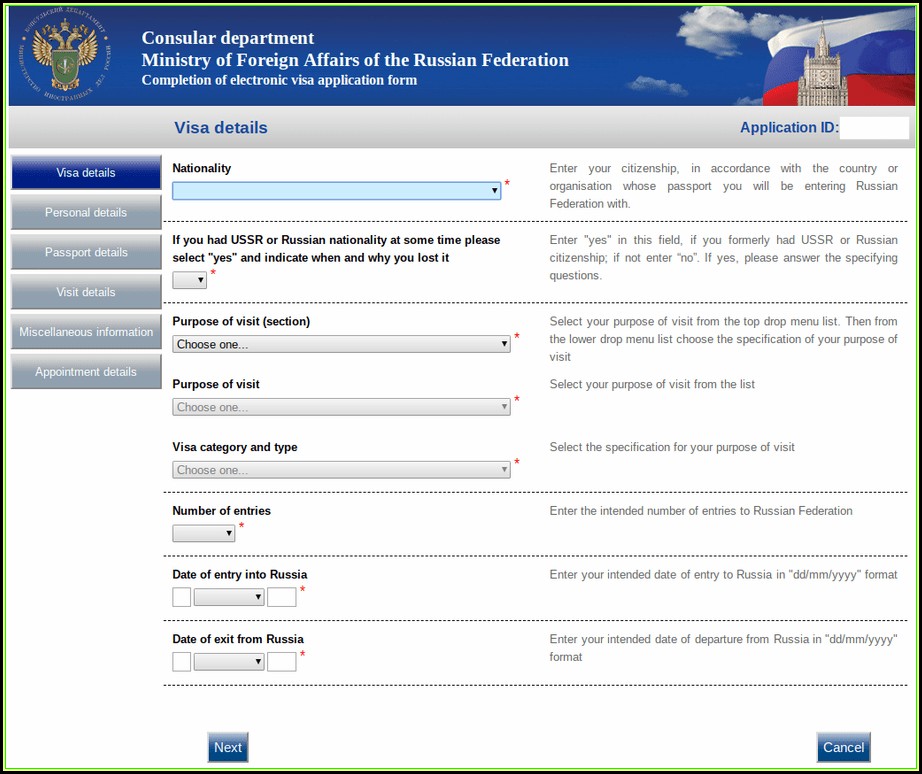922x774 pixels.
Task: Click the 'Date of entry into Russia' label
Action: (x=240, y=575)
